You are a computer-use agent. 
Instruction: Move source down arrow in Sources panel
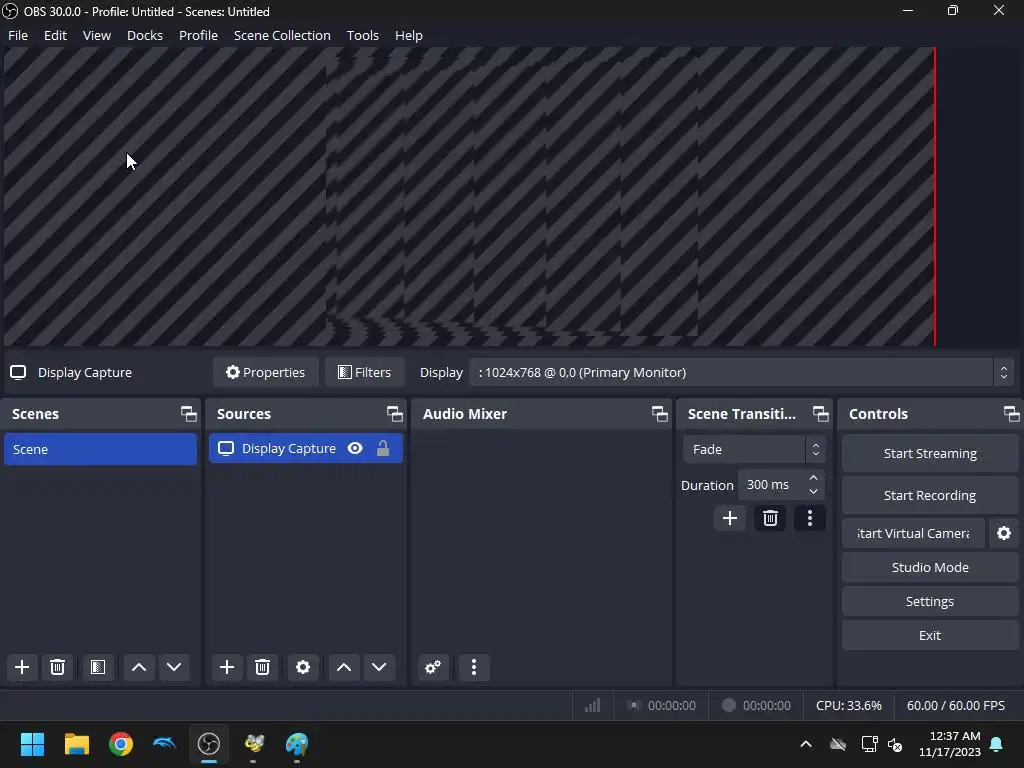(379, 667)
